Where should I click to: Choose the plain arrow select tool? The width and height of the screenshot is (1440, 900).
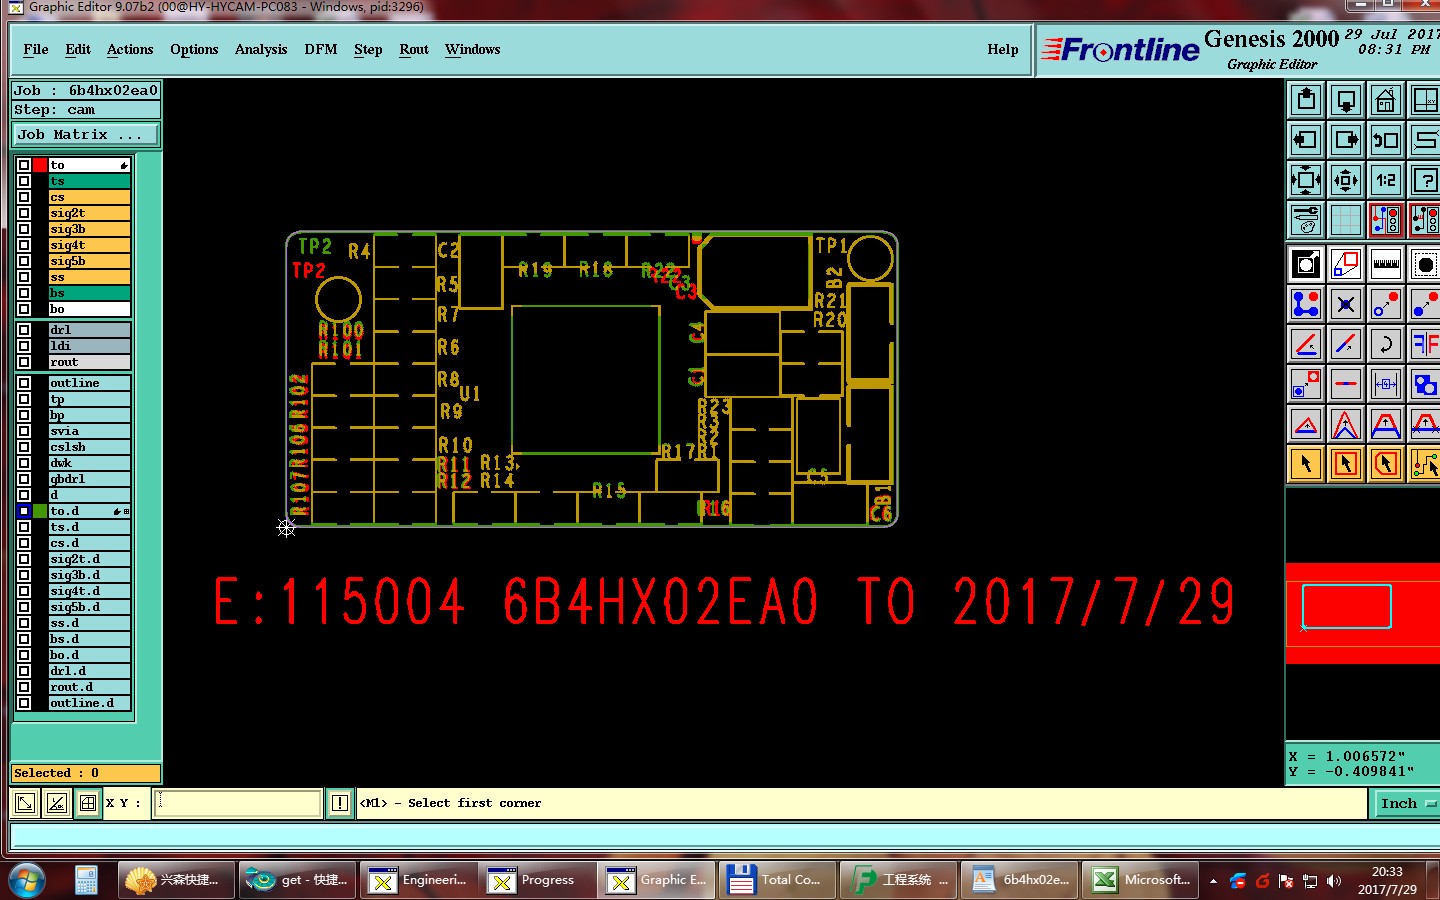1306,464
